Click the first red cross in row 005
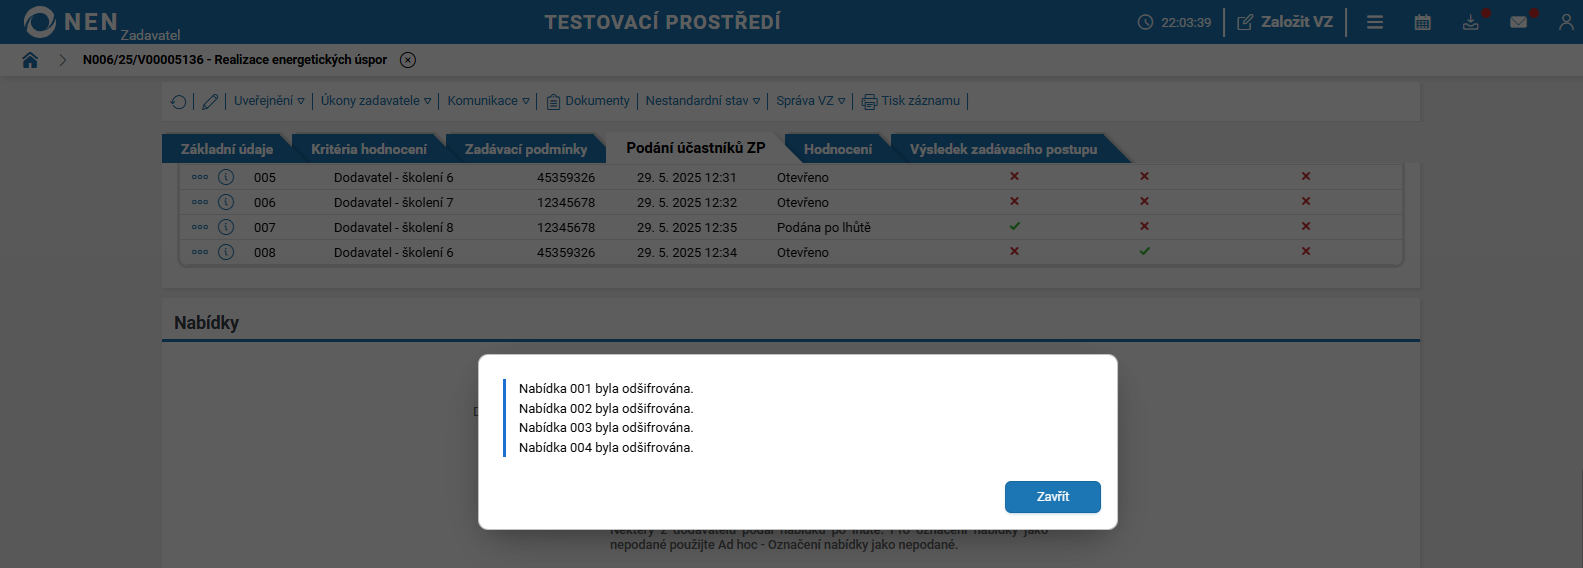Image resolution: width=1583 pixels, height=568 pixels. coord(1015,176)
